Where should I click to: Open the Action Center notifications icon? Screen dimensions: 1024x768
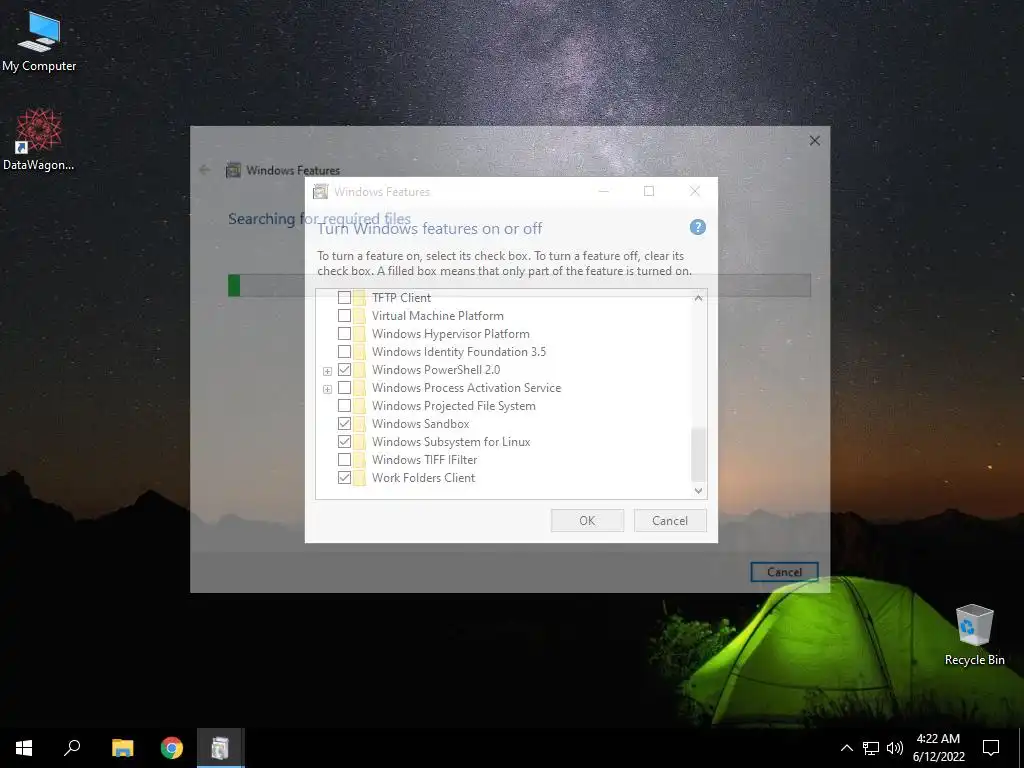991,748
